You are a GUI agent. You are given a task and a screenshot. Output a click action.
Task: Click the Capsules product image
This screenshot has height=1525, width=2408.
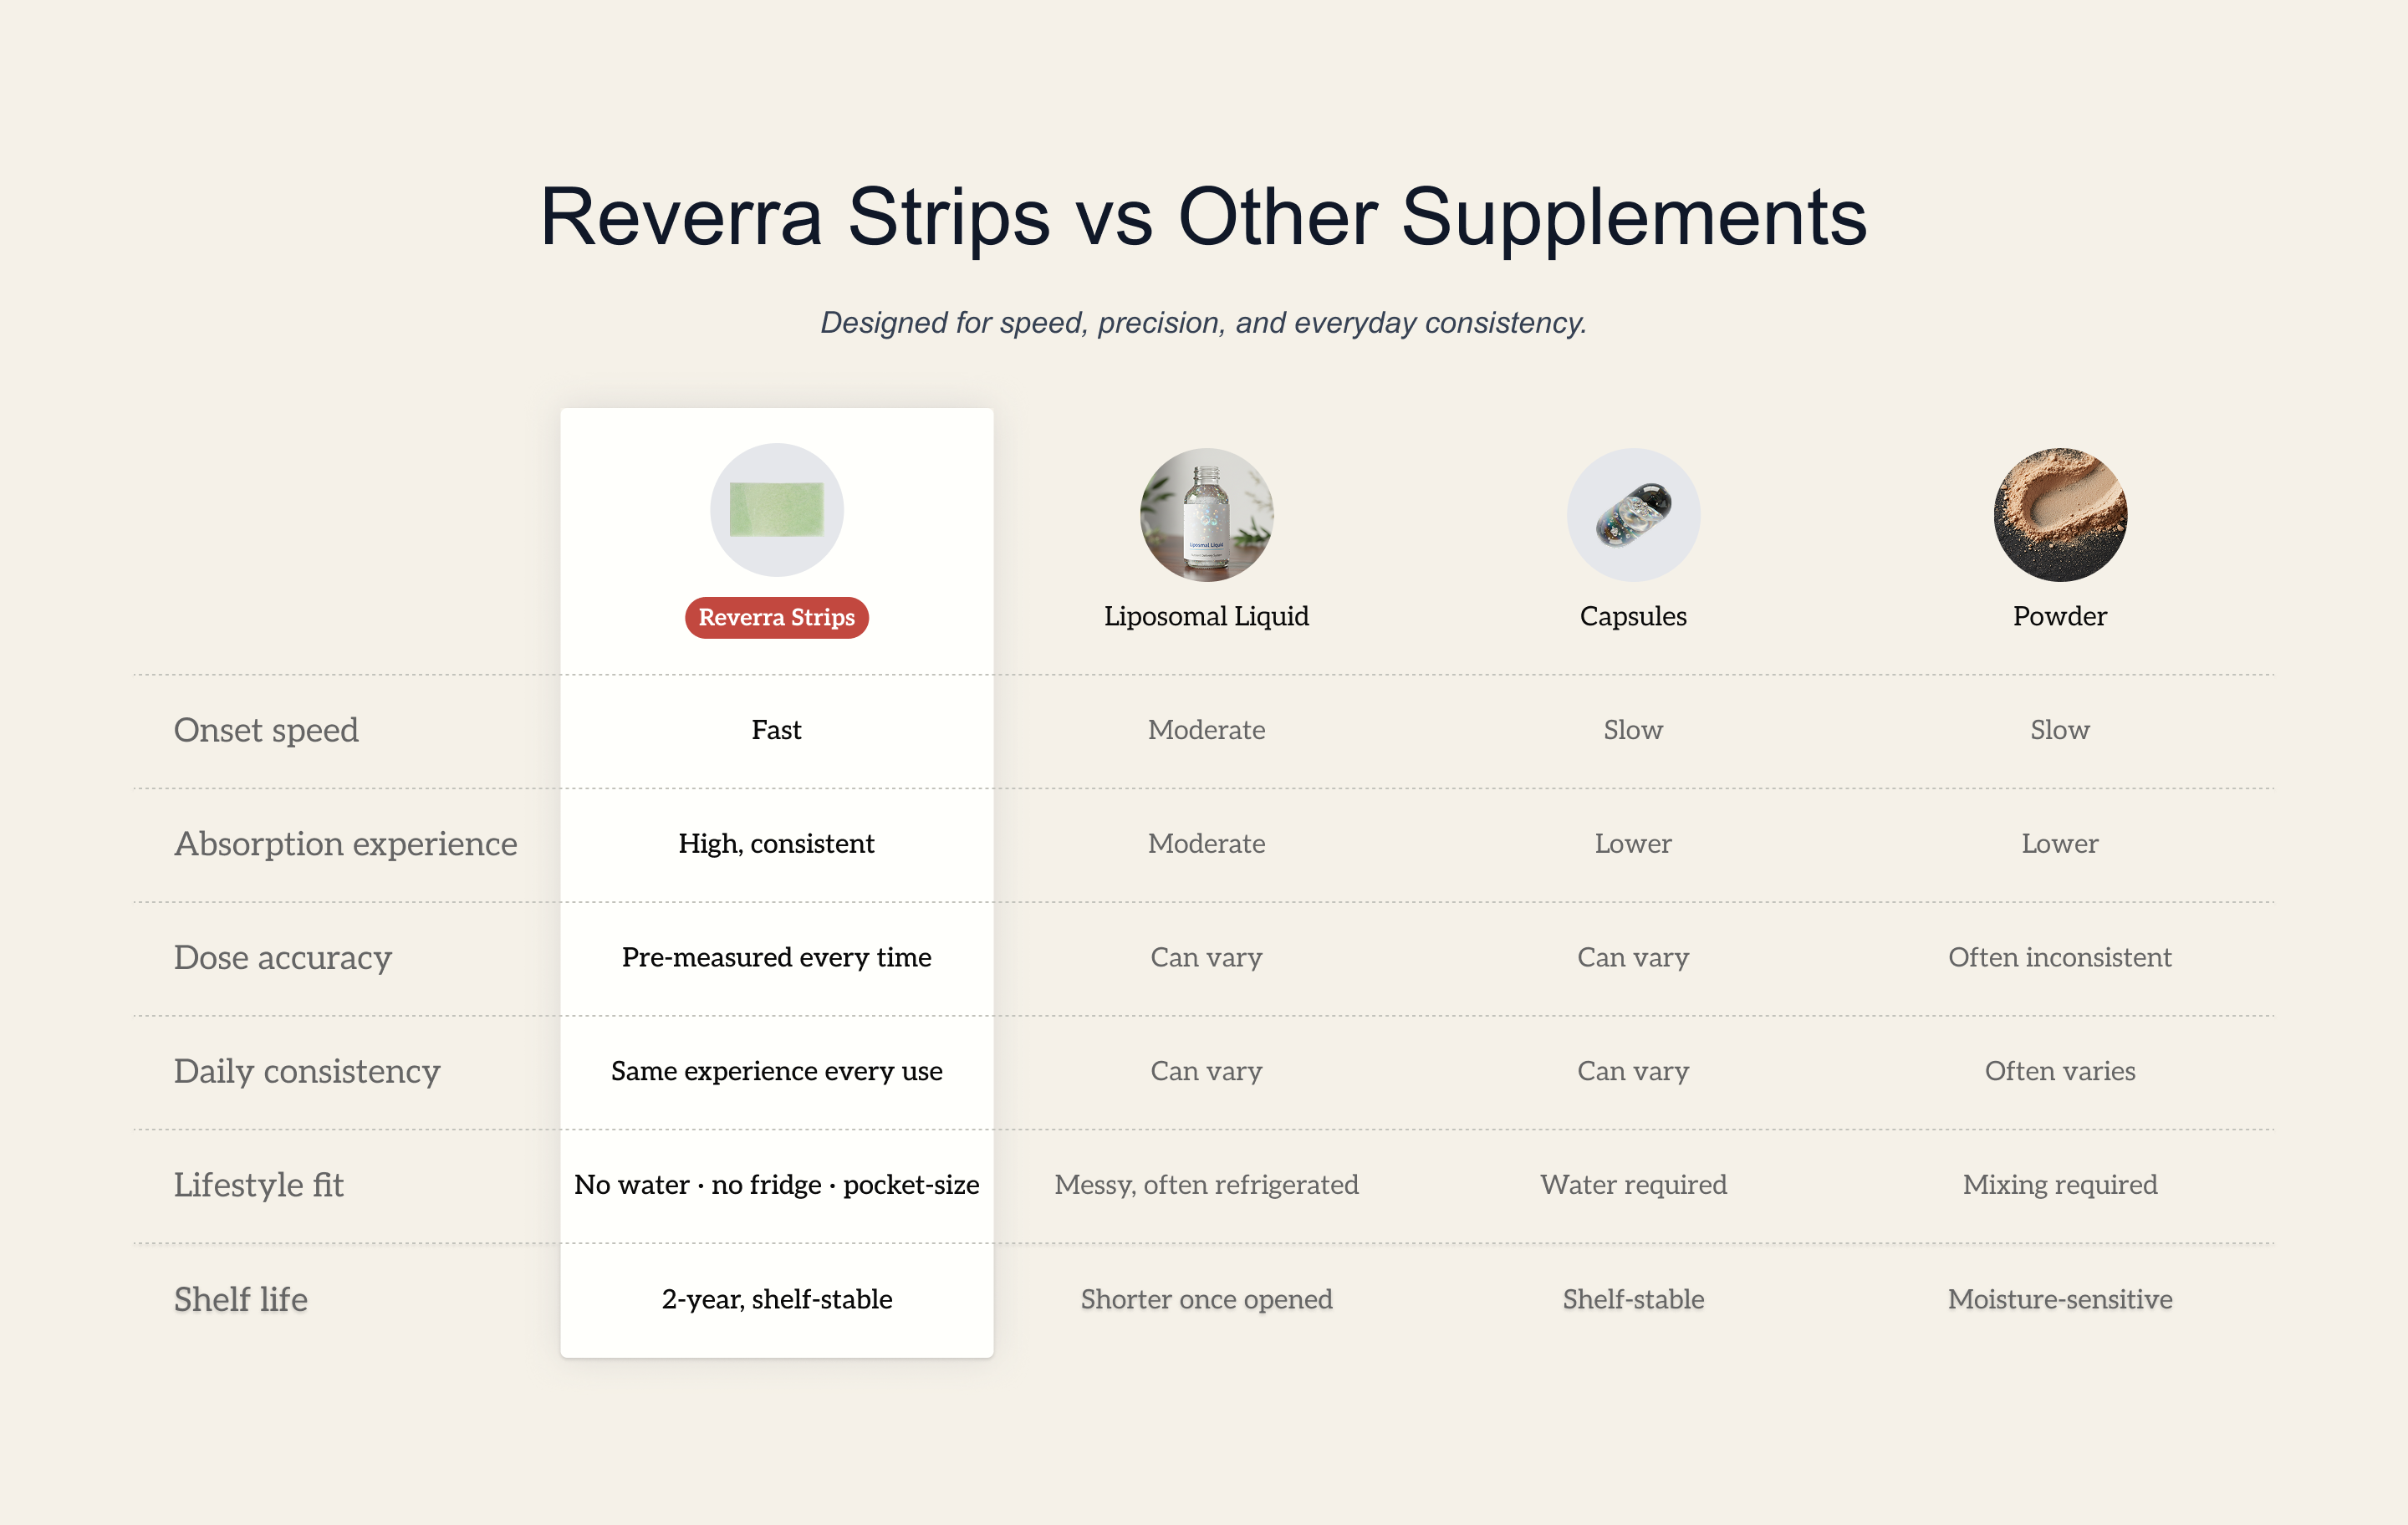click(x=1633, y=514)
